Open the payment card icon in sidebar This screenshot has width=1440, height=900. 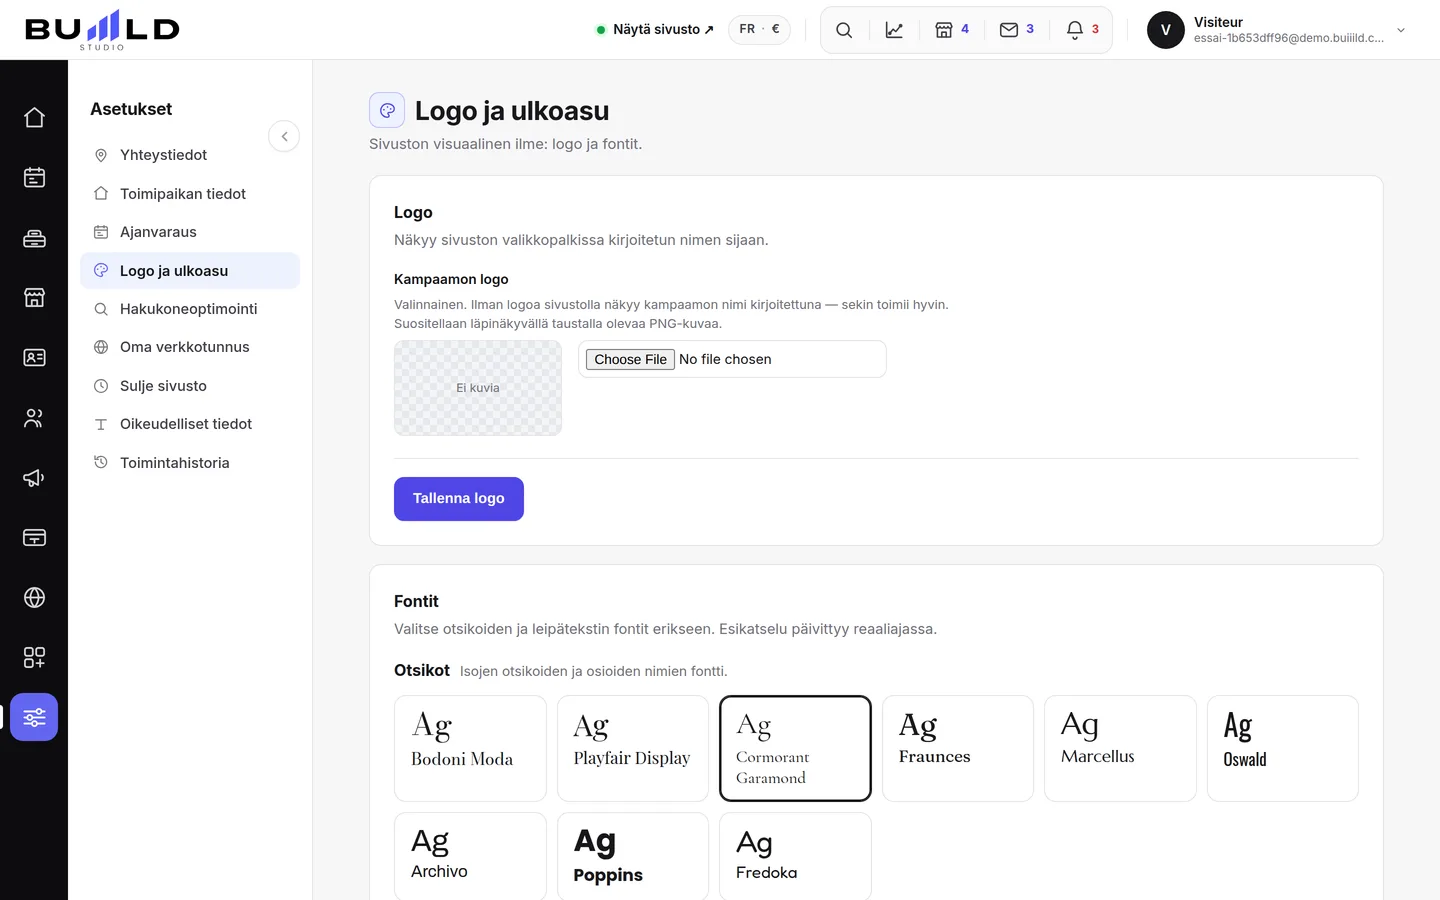(34, 538)
